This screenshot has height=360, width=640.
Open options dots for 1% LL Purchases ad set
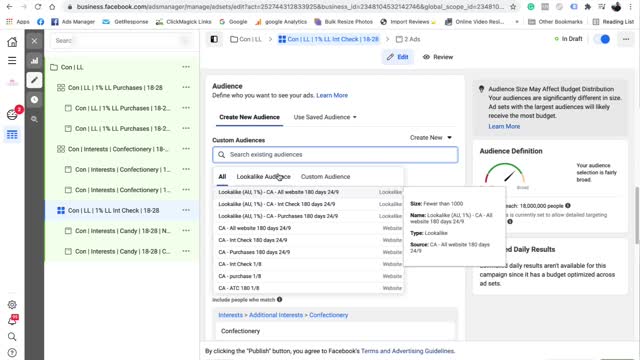[x=186, y=87]
